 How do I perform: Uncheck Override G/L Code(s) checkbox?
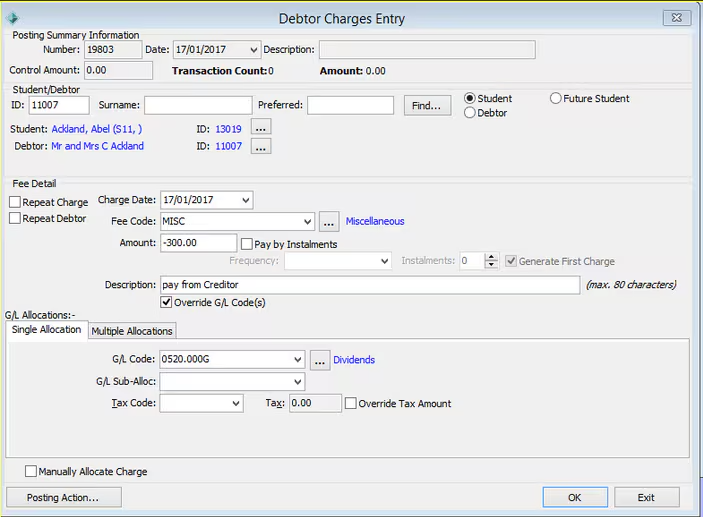coord(167,303)
